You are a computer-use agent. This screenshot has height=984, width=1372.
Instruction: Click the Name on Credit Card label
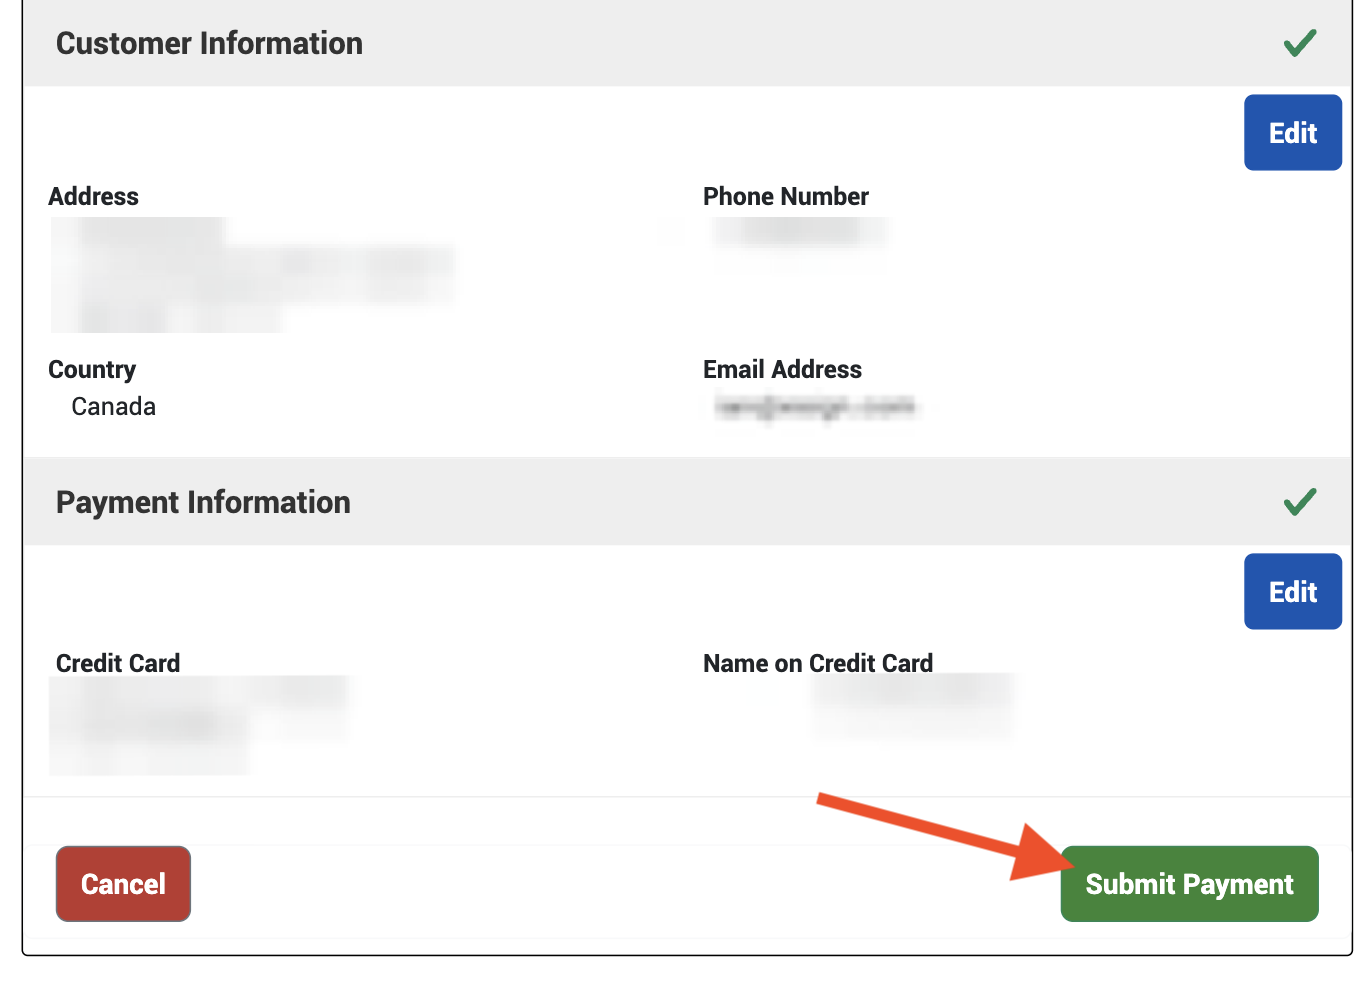pyautogui.click(x=818, y=664)
